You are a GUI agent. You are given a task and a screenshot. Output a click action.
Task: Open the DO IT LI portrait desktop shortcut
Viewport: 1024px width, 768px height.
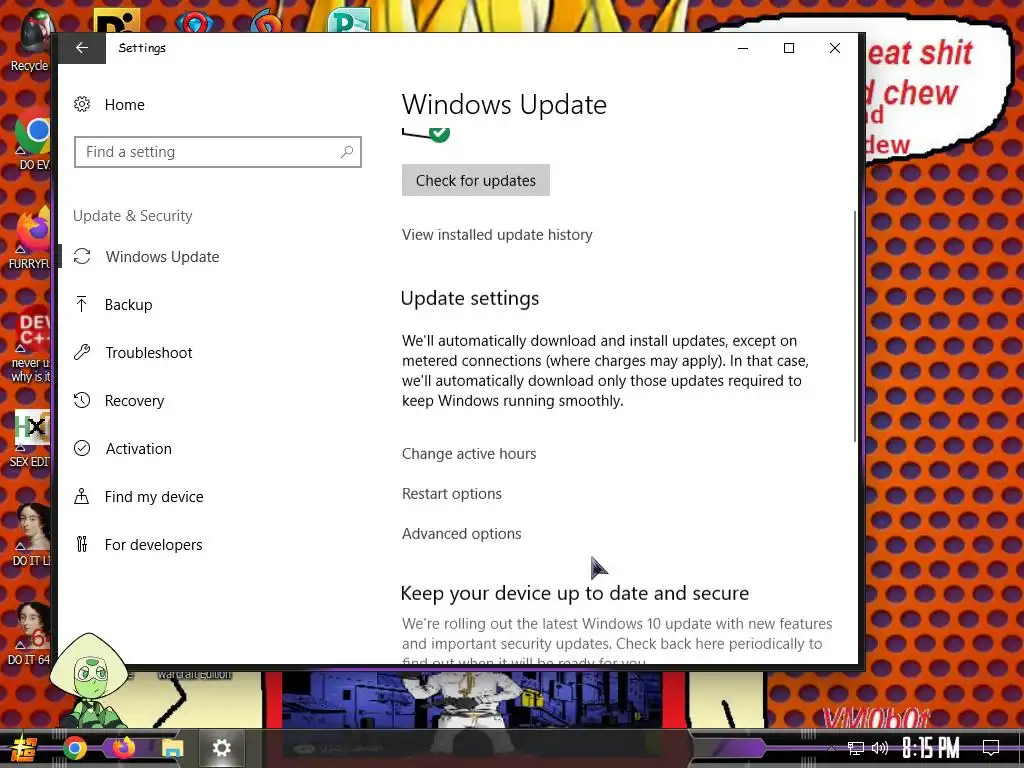(x=31, y=534)
